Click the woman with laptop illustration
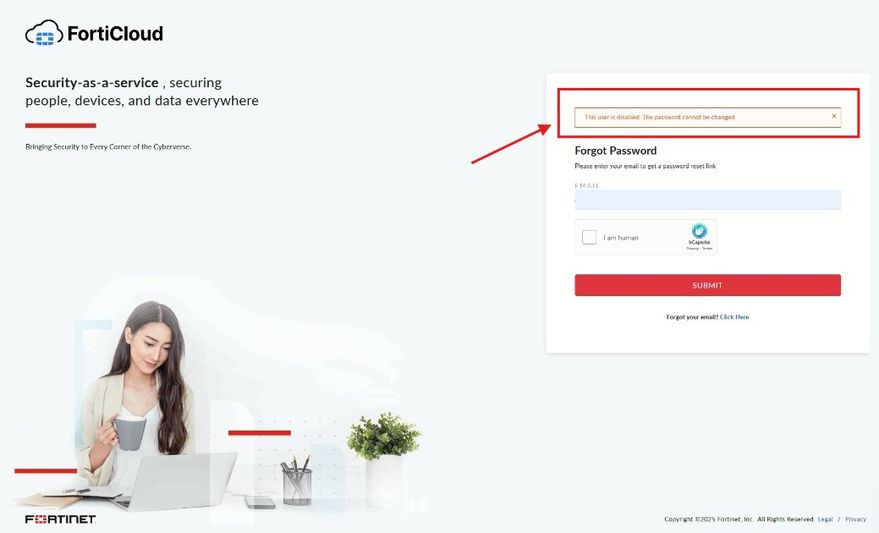The image size is (879, 533). click(x=140, y=404)
